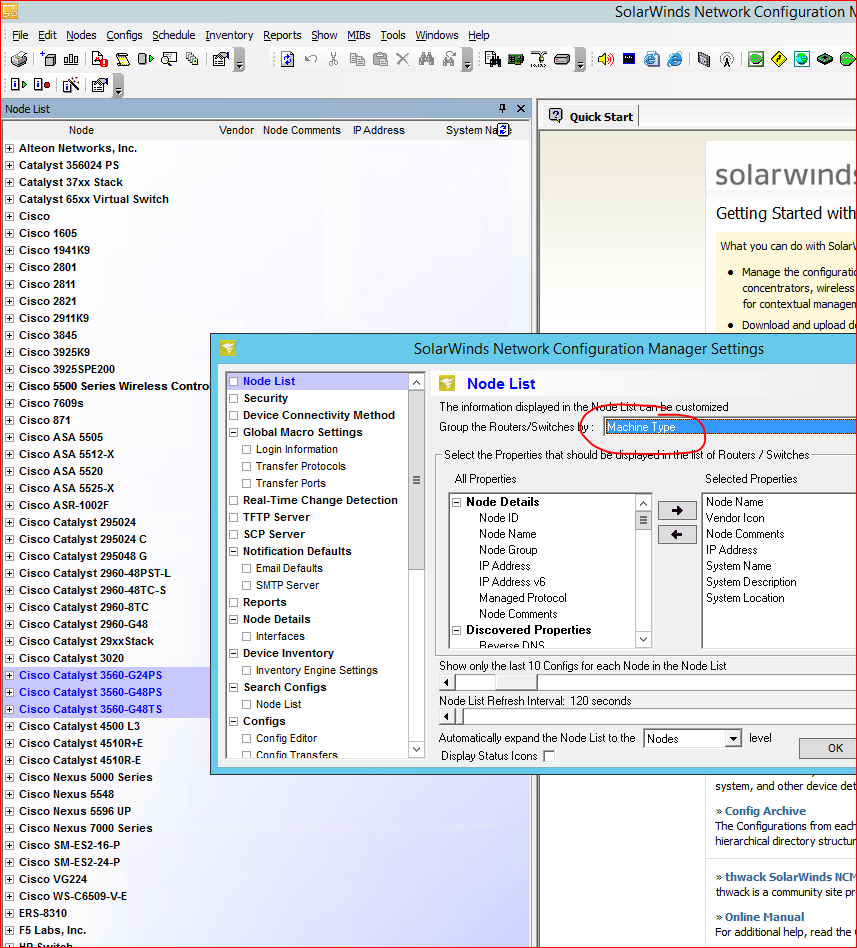Expand the Alteon Networks, Inc. node

(10, 148)
